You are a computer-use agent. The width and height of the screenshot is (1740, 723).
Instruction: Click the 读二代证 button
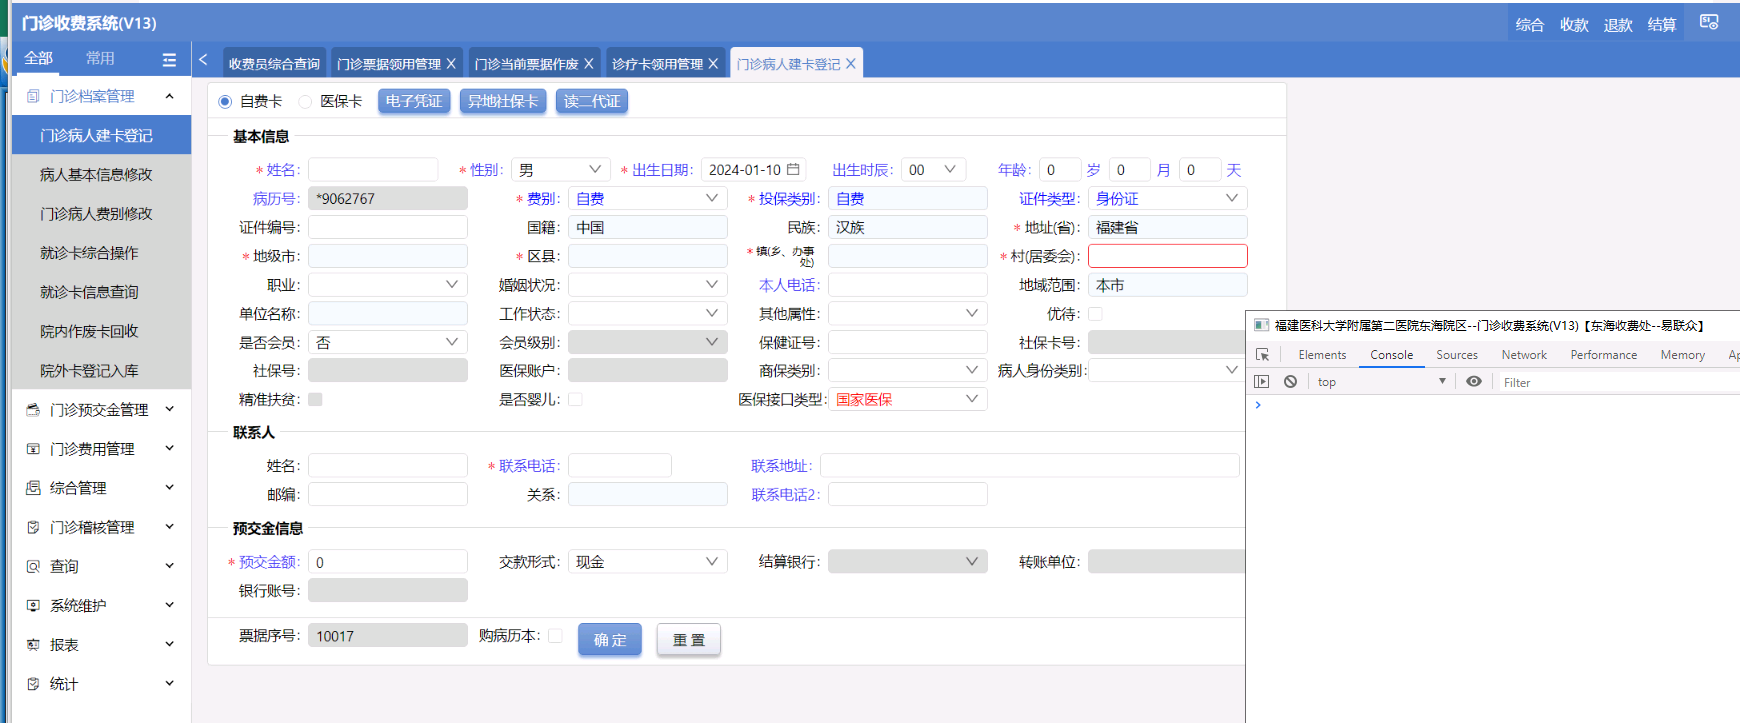coord(592,101)
